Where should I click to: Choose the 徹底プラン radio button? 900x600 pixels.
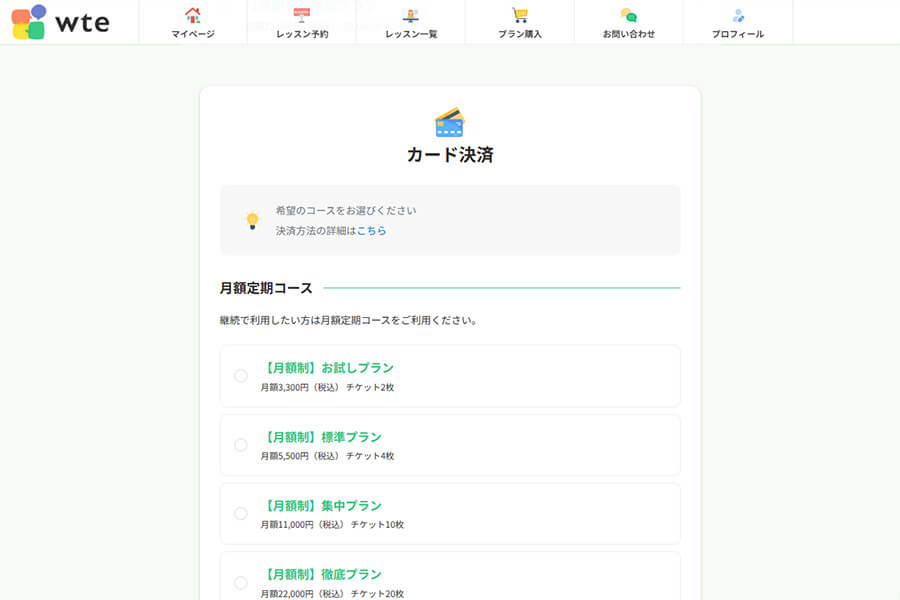[240, 582]
